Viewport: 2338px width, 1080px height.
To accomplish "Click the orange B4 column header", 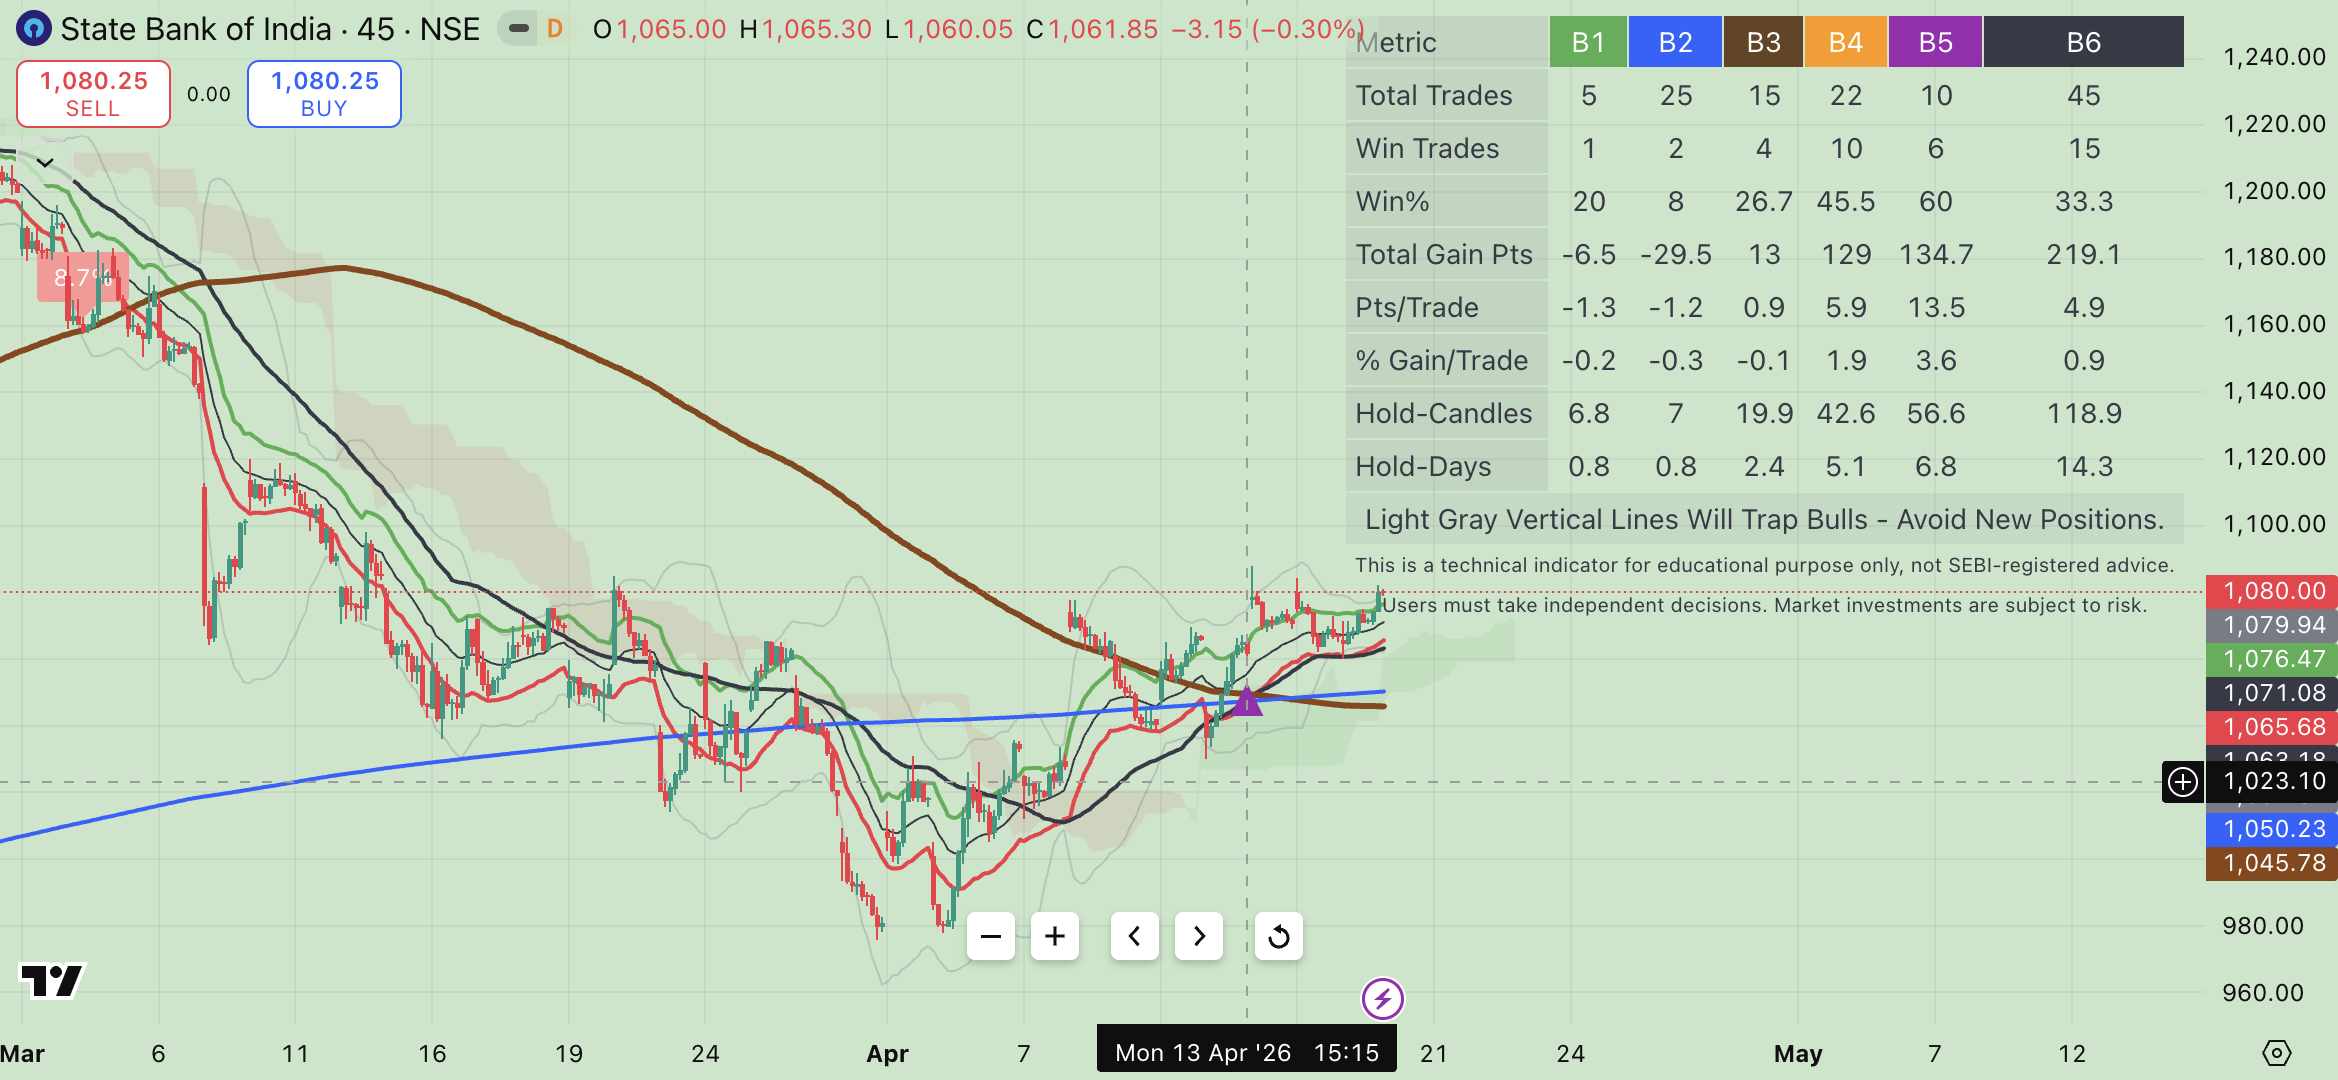I will 1845,42.
